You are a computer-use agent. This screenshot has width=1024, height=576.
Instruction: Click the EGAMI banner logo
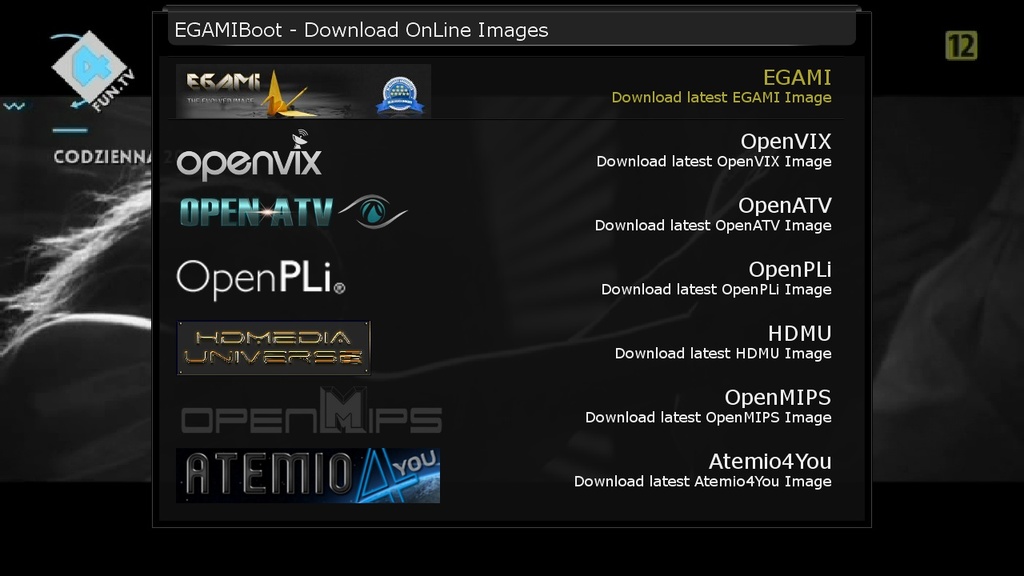pos(303,91)
